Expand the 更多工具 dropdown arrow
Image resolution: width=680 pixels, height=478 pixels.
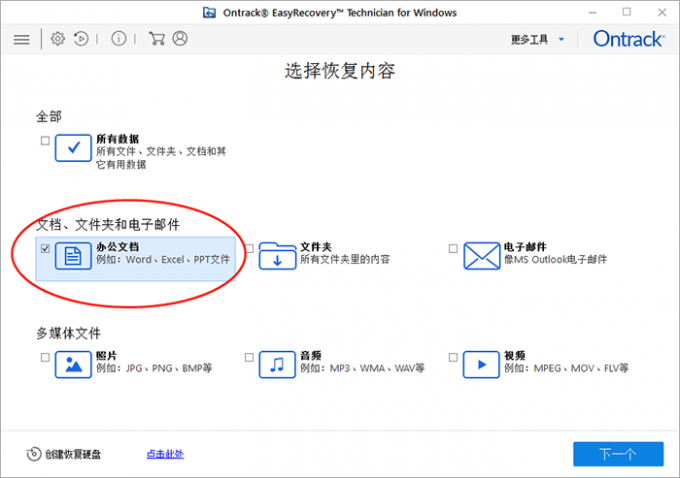click(x=561, y=39)
